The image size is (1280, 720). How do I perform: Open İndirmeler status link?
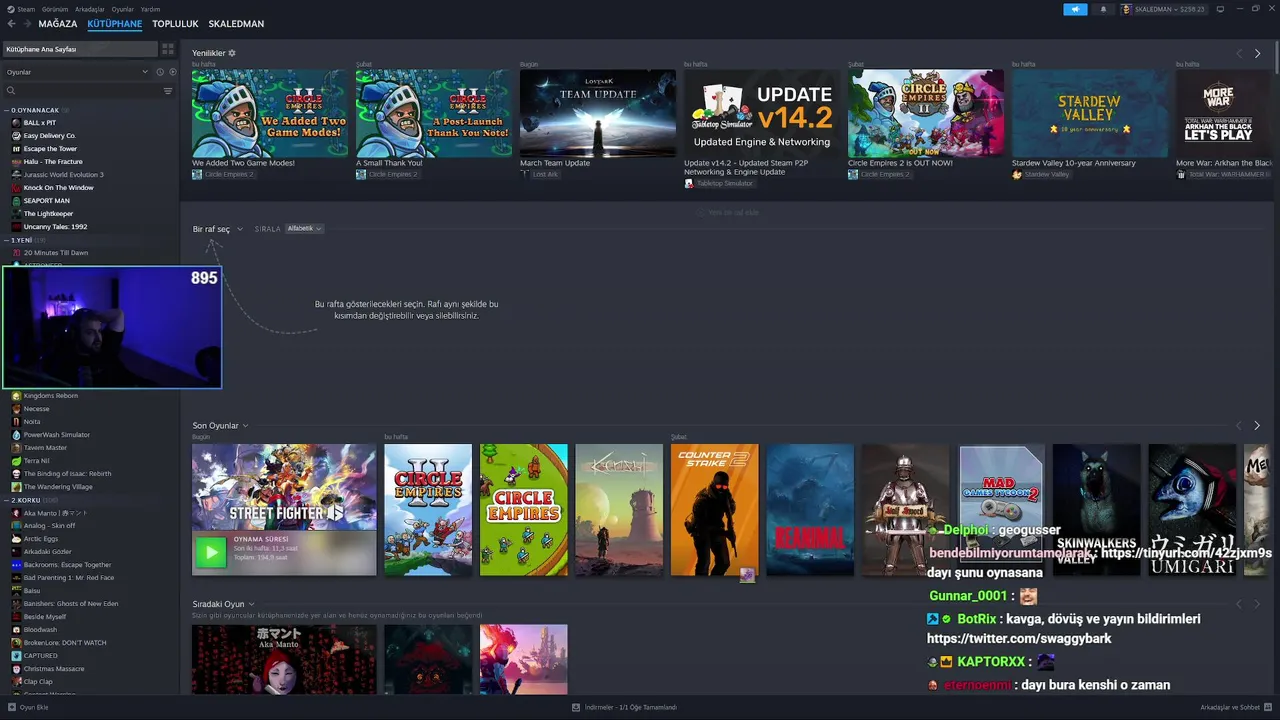pyautogui.click(x=631, y=707)
